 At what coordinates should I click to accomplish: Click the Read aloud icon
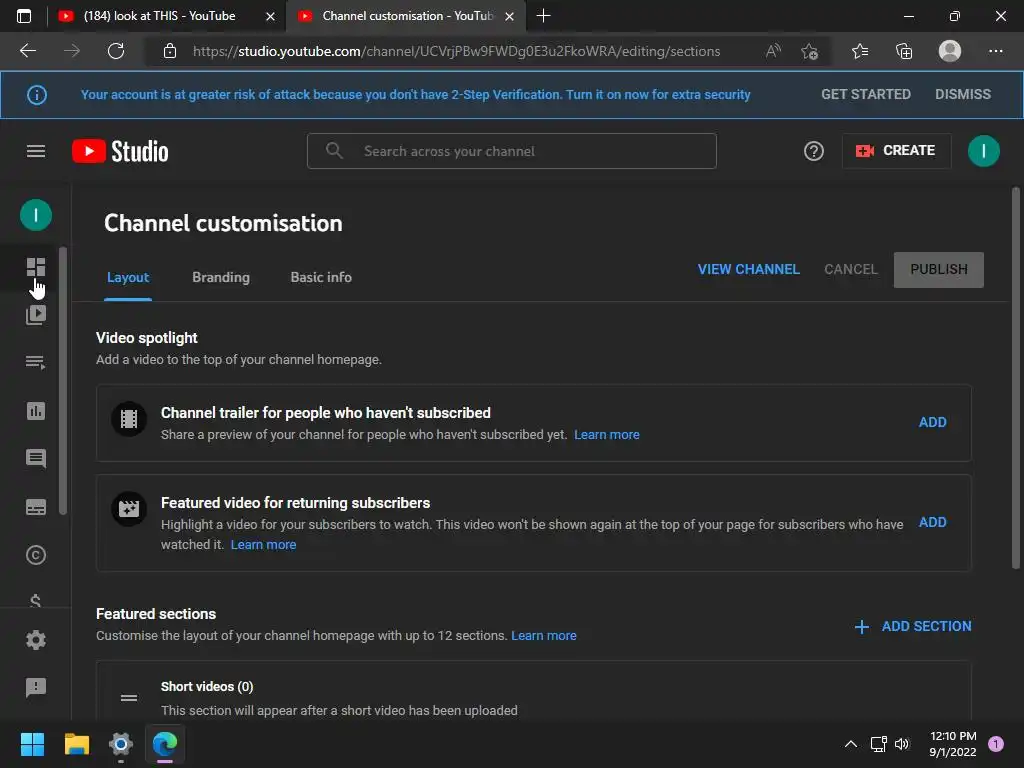pos(773,51)
